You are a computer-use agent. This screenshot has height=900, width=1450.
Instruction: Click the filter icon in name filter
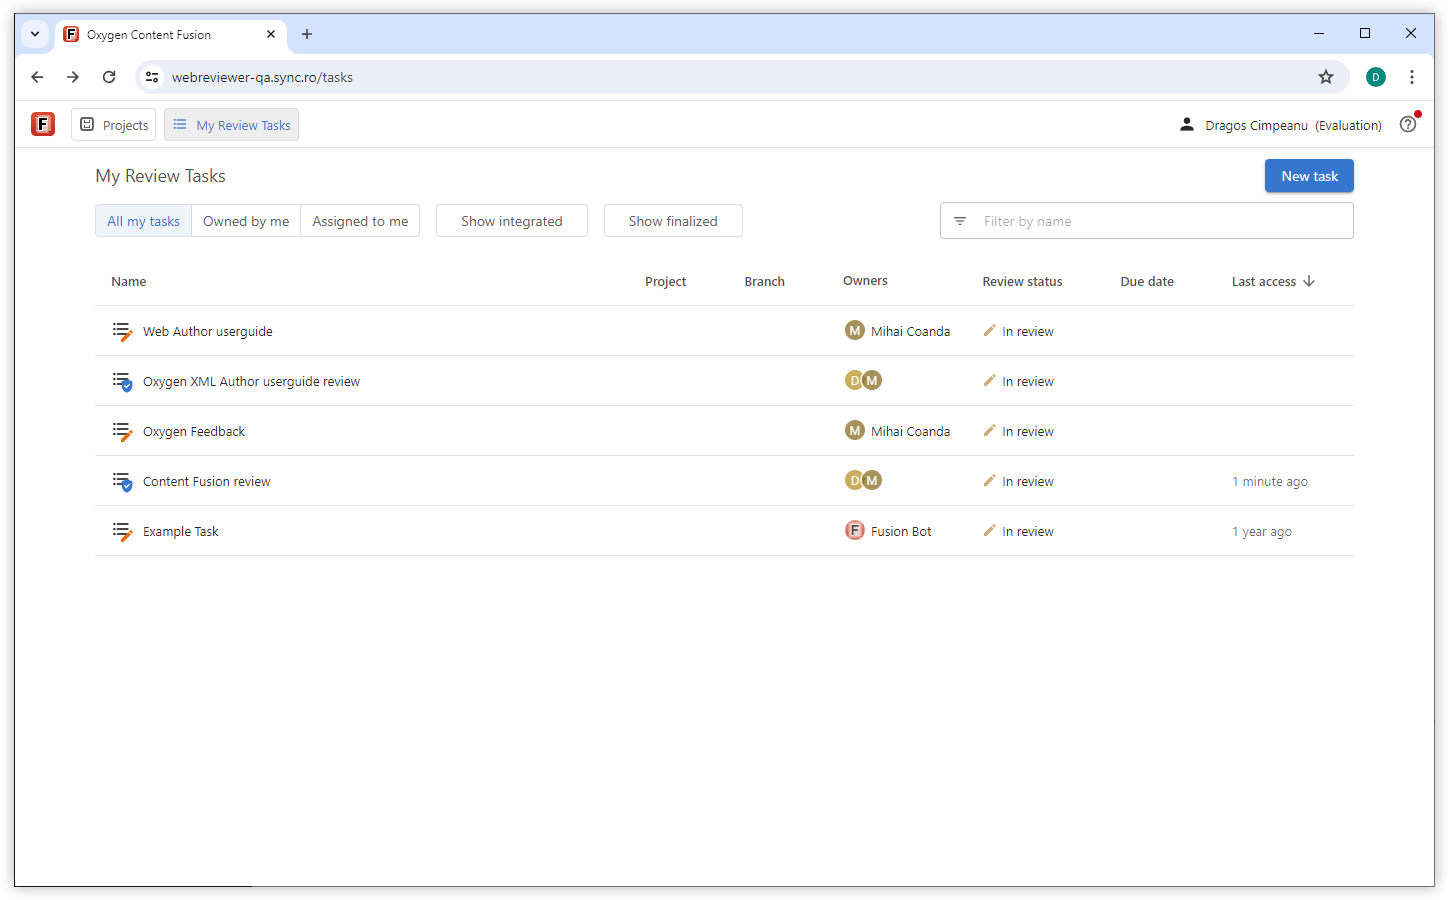tap(960, 221)
